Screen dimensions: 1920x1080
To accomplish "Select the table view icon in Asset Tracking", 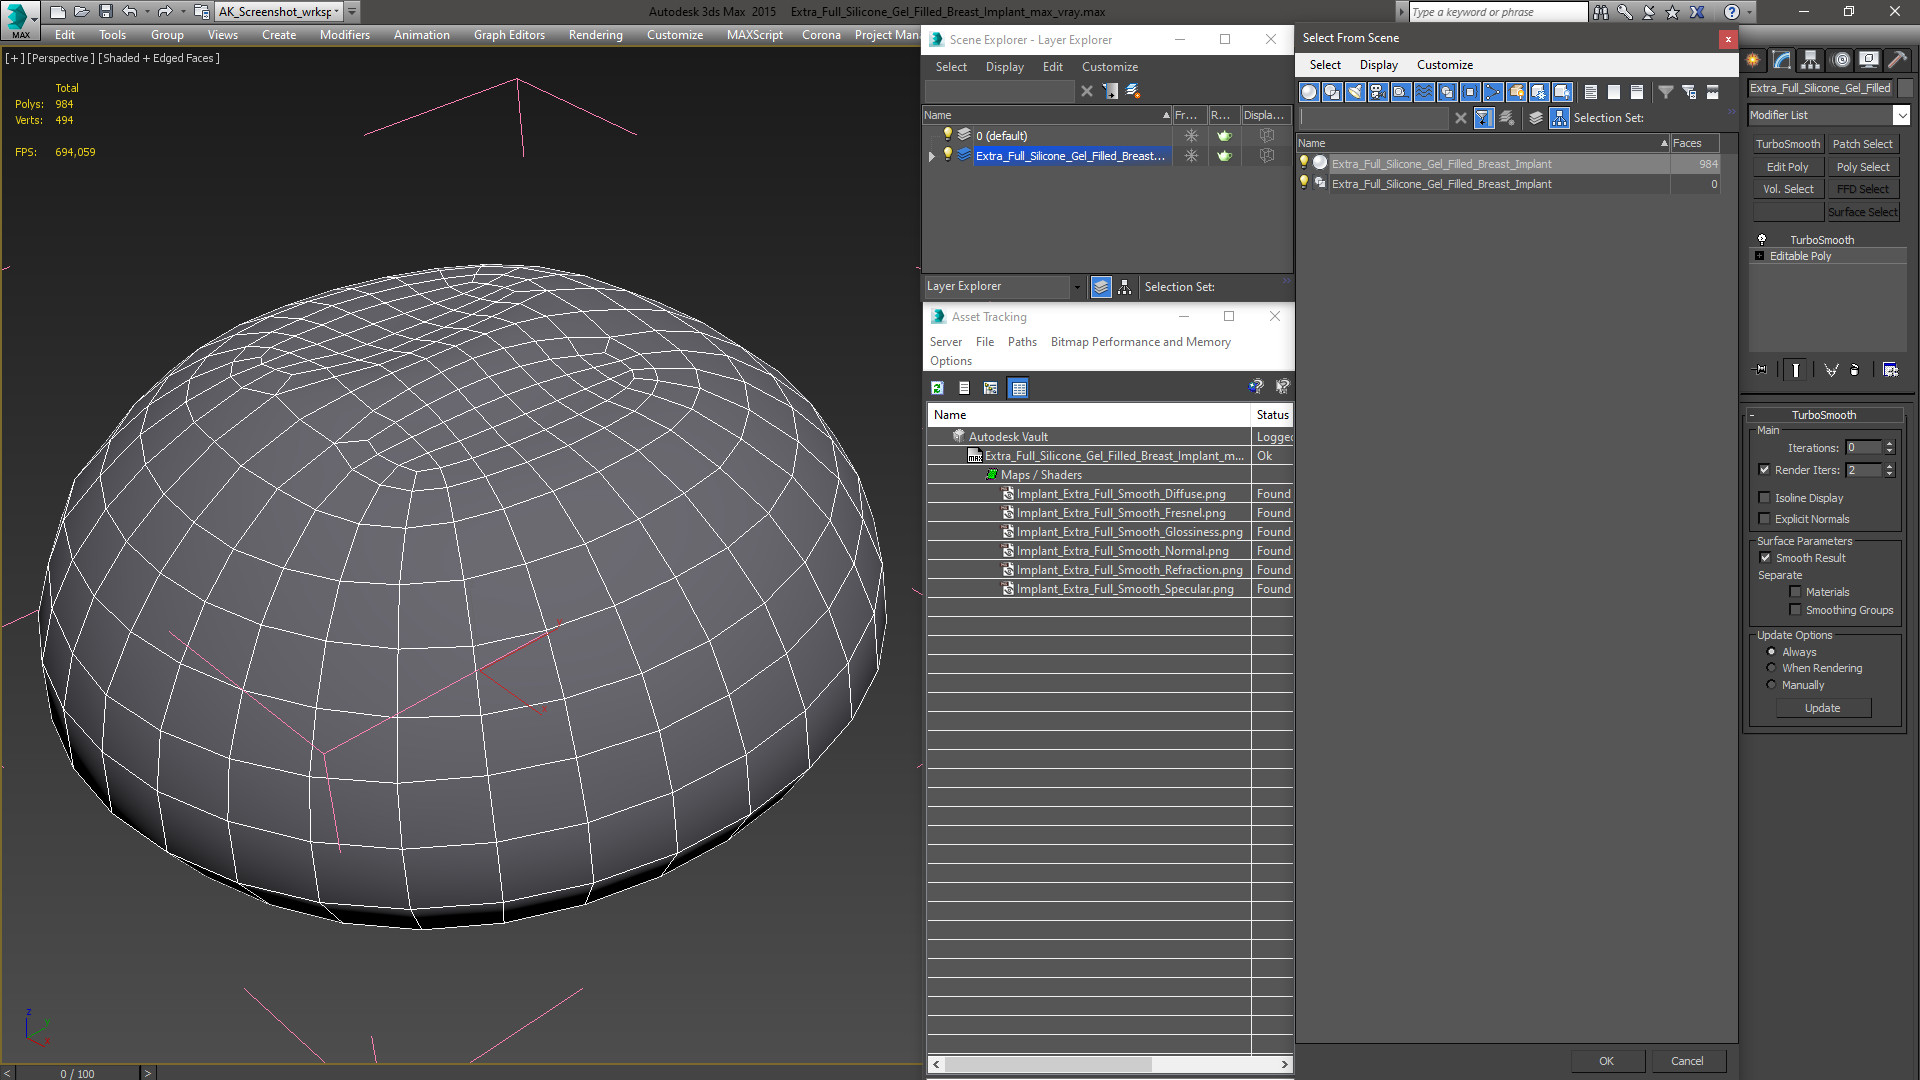I will click(x=1018, y=388).
